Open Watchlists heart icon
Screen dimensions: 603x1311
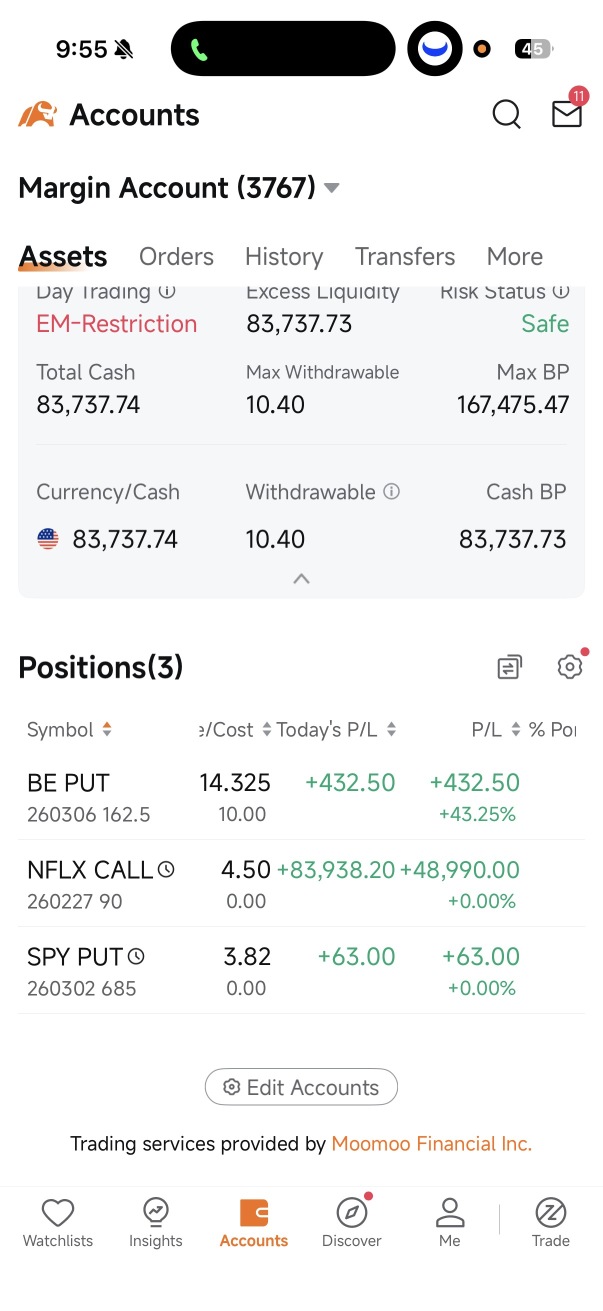click(58, 1213)
